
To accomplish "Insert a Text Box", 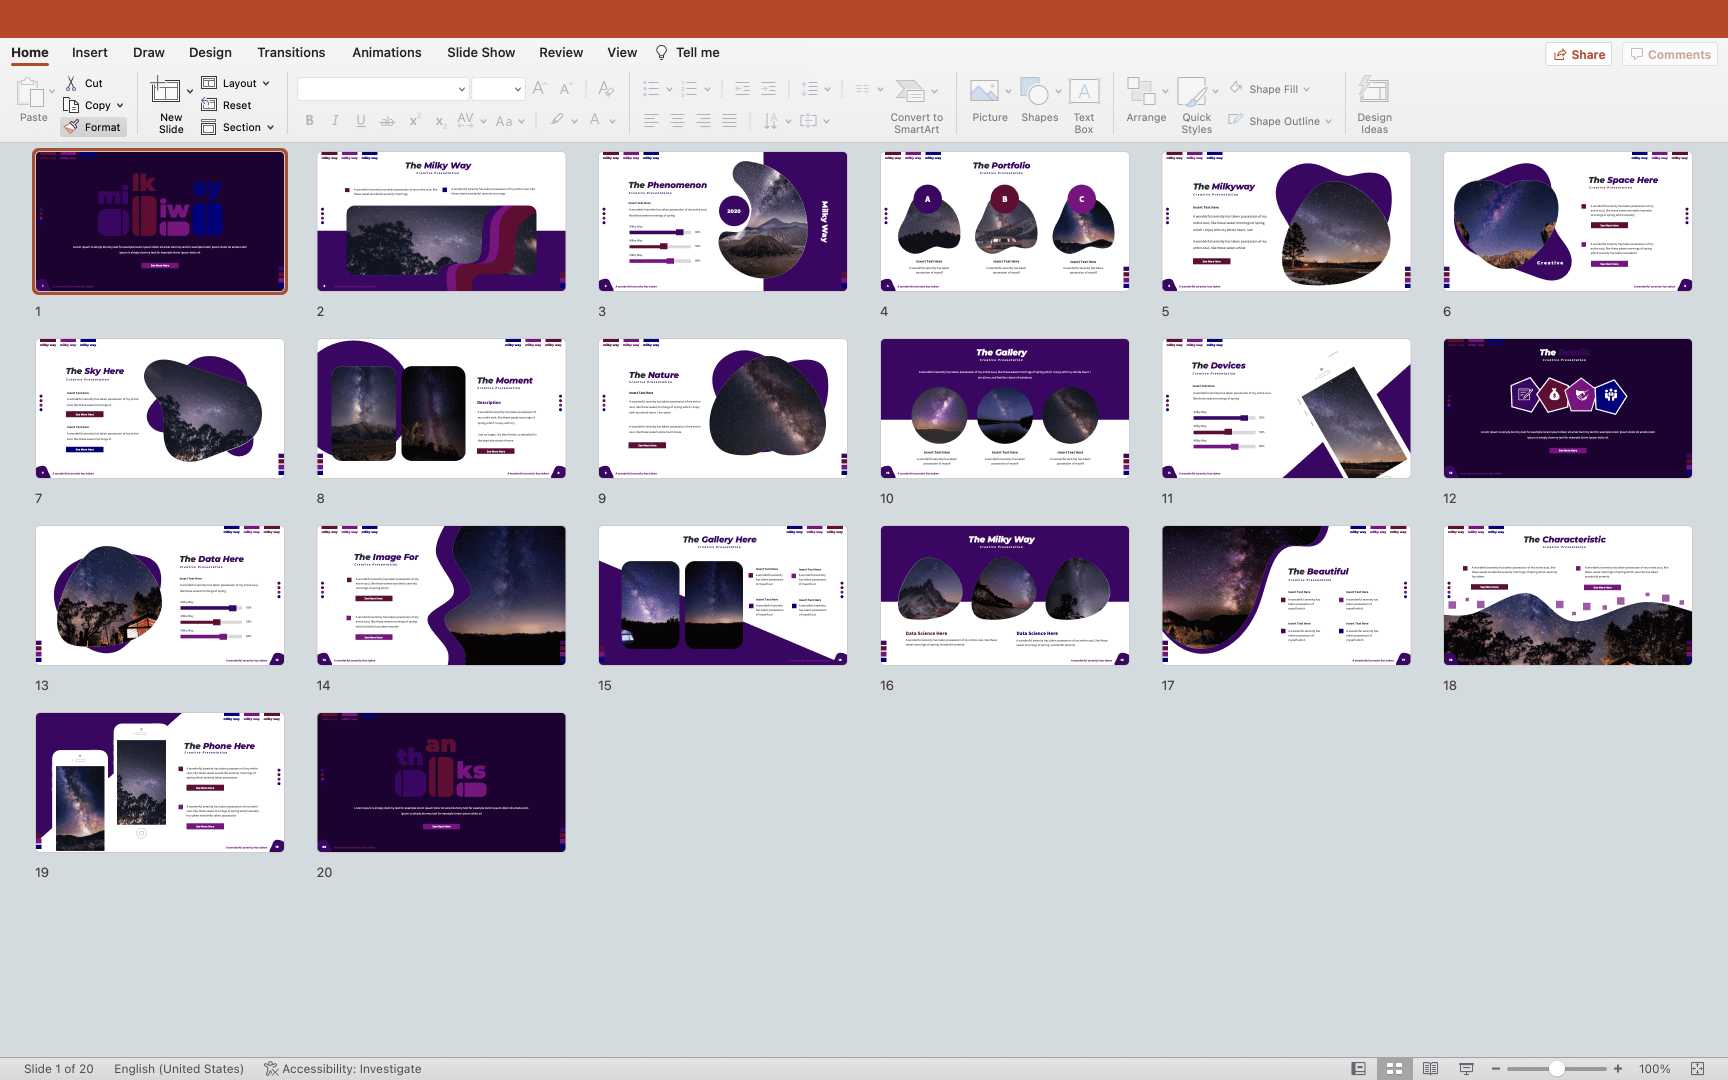I will click(1084, 94).
